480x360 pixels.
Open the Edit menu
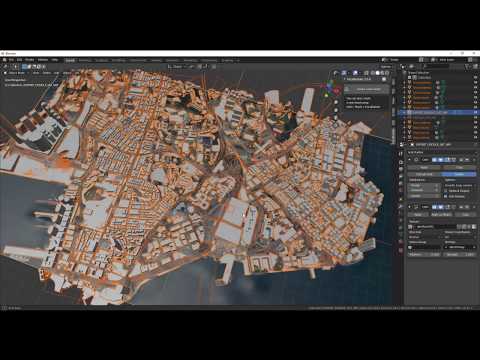(x=20, y=60)
